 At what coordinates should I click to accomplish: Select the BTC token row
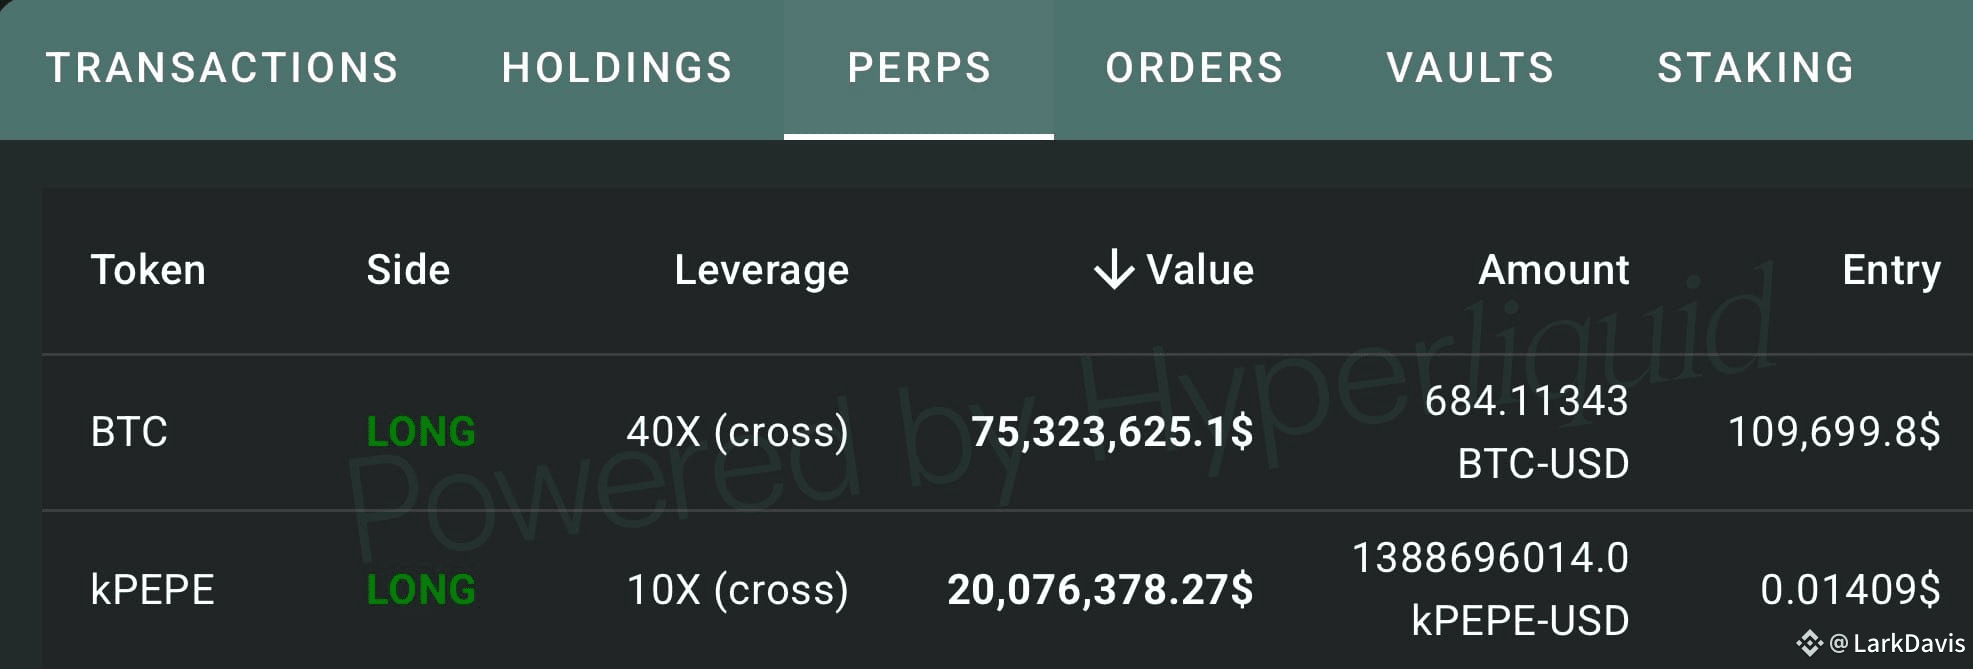tap(129, 432)
